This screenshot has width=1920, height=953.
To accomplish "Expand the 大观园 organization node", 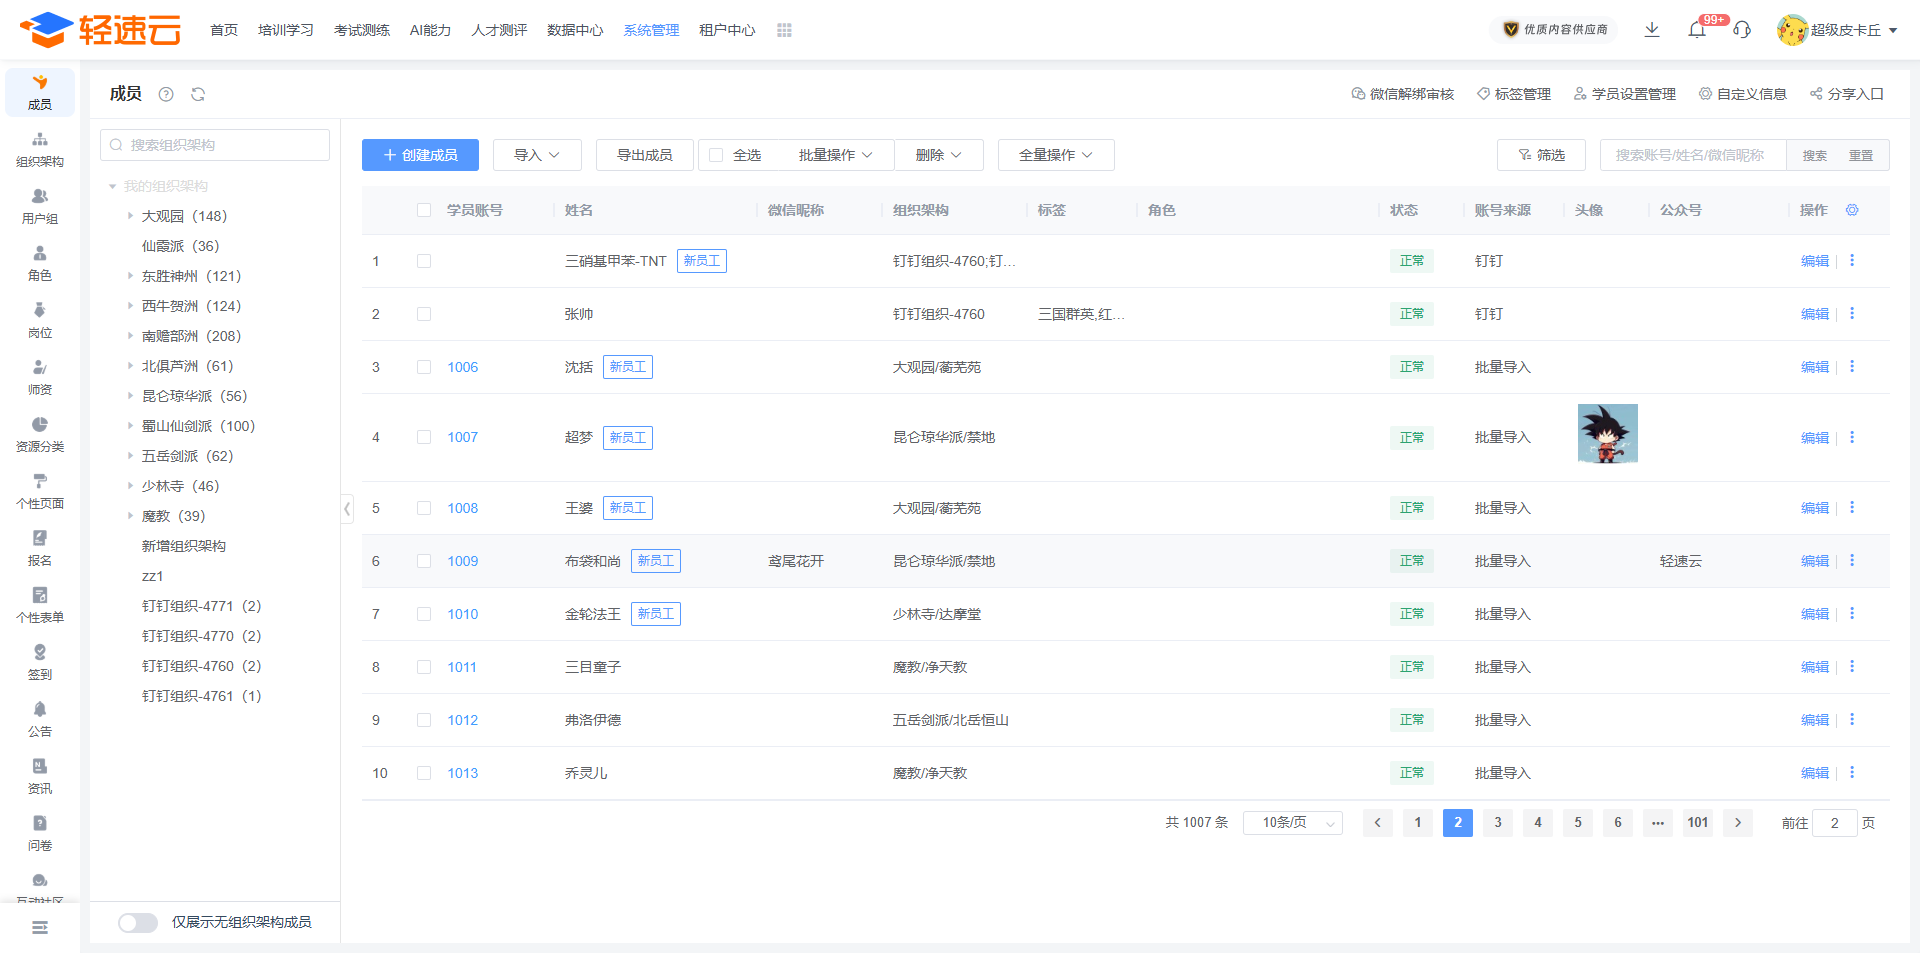I will coord(130,216).
